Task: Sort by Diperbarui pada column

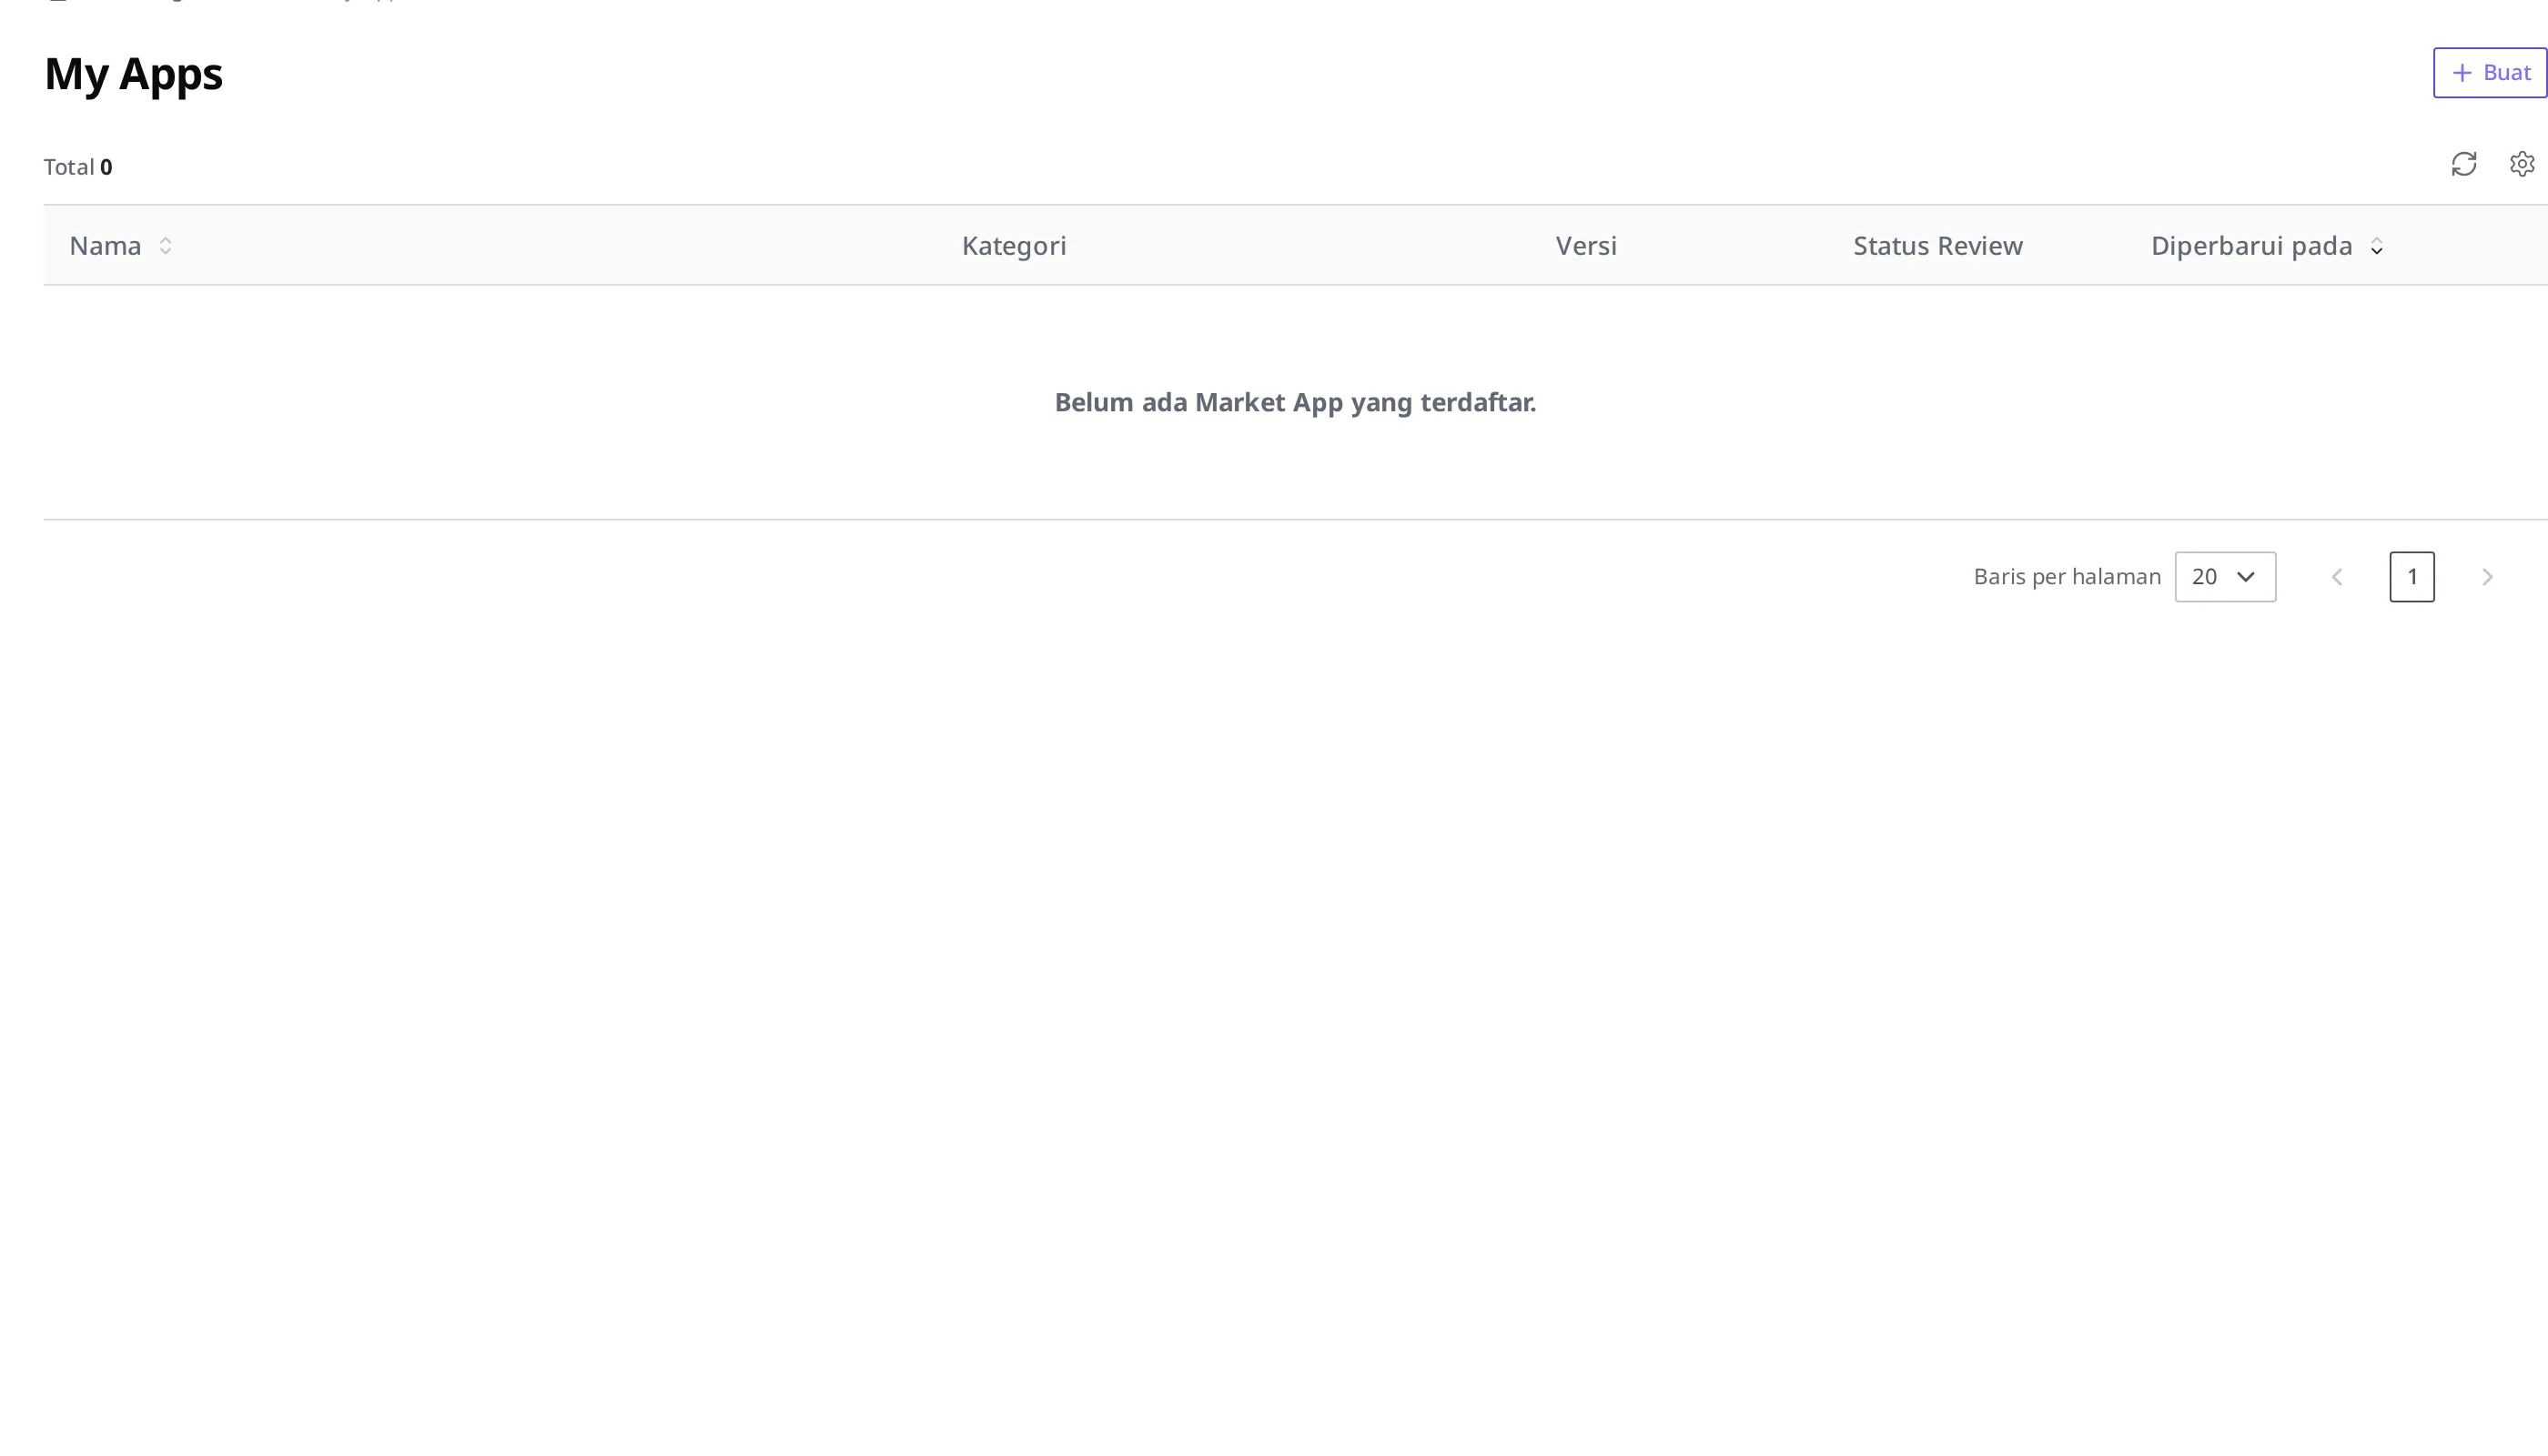Action: pyautogui.click(x=2376, y=246)
